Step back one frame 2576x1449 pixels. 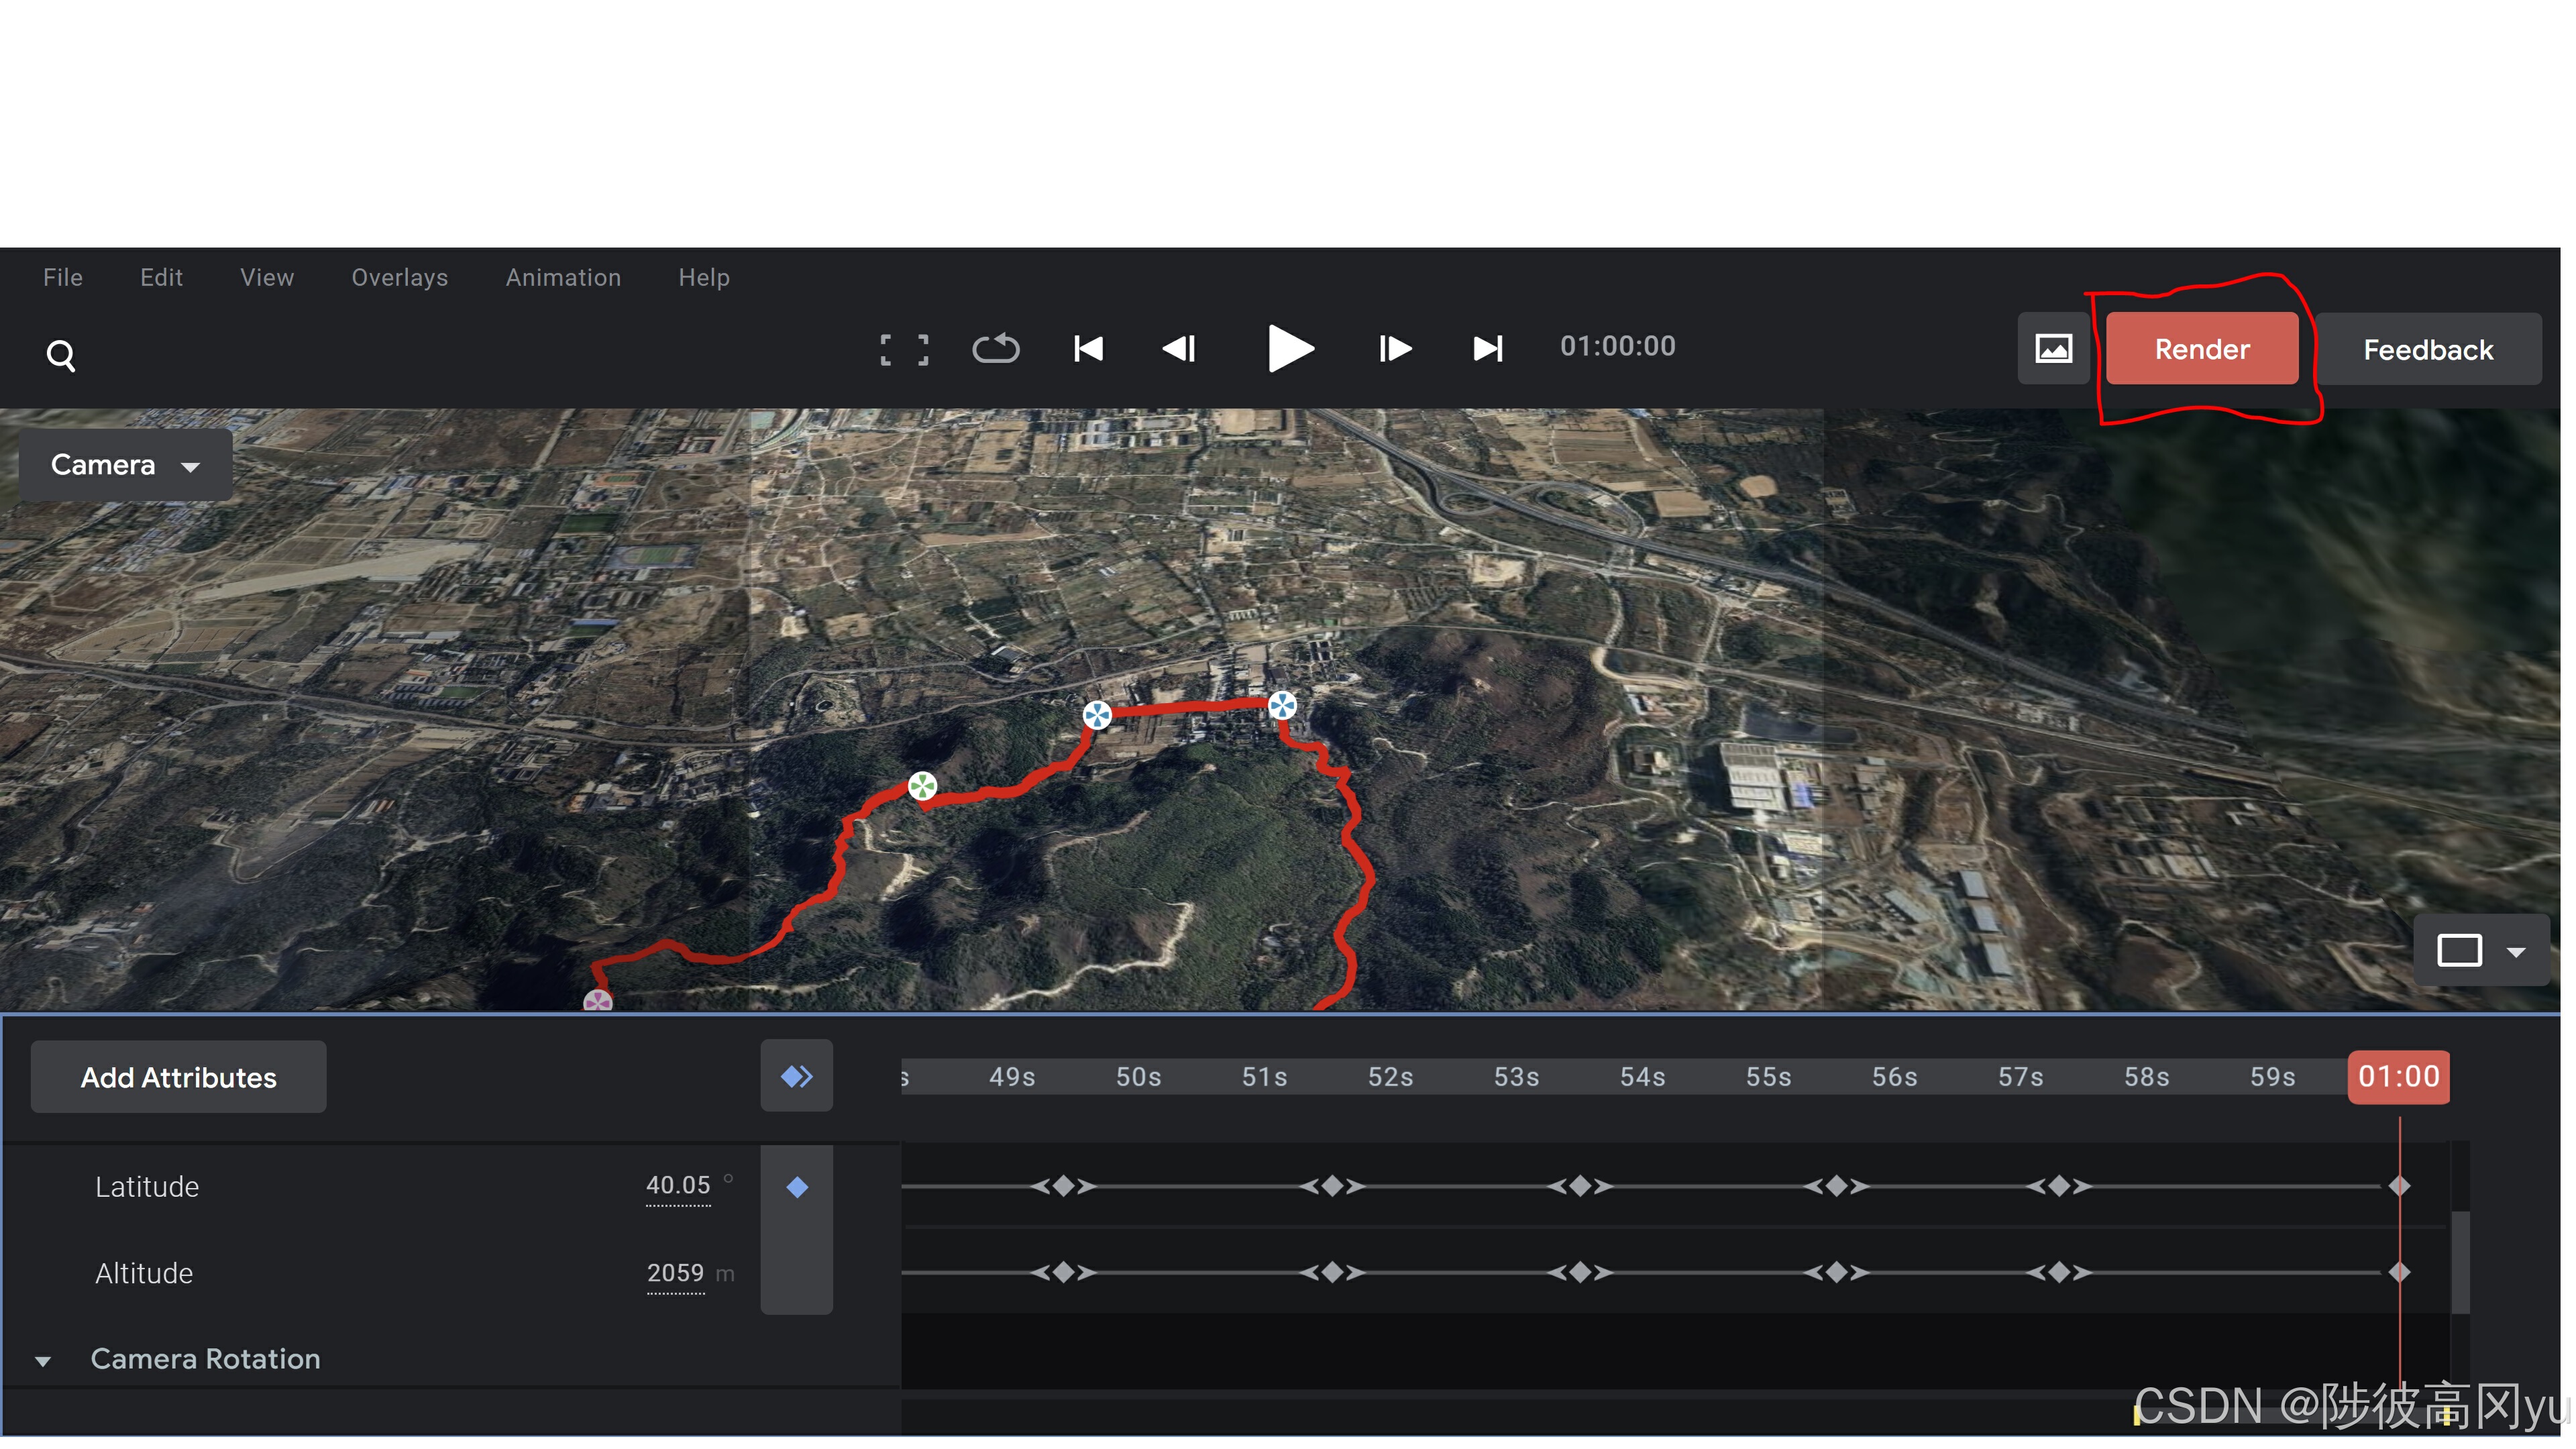click(1179, 349)
